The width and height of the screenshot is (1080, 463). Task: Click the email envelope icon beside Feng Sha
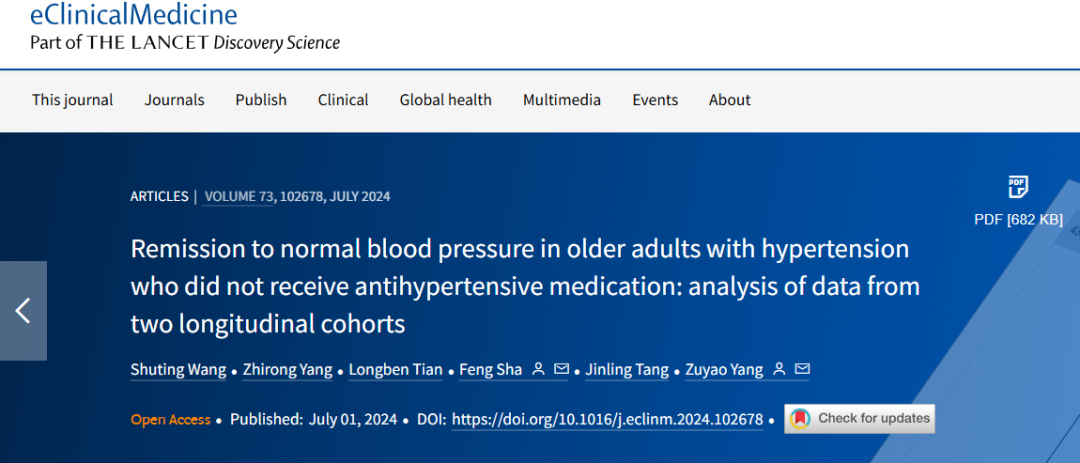tap(561, 369)
